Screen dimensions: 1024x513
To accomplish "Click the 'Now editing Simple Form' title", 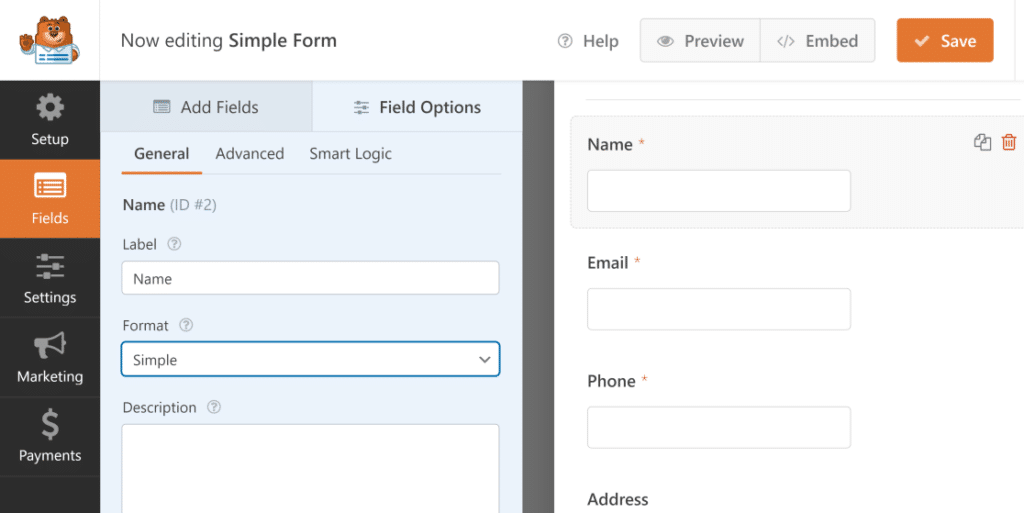I will click(x=229, y=40).
